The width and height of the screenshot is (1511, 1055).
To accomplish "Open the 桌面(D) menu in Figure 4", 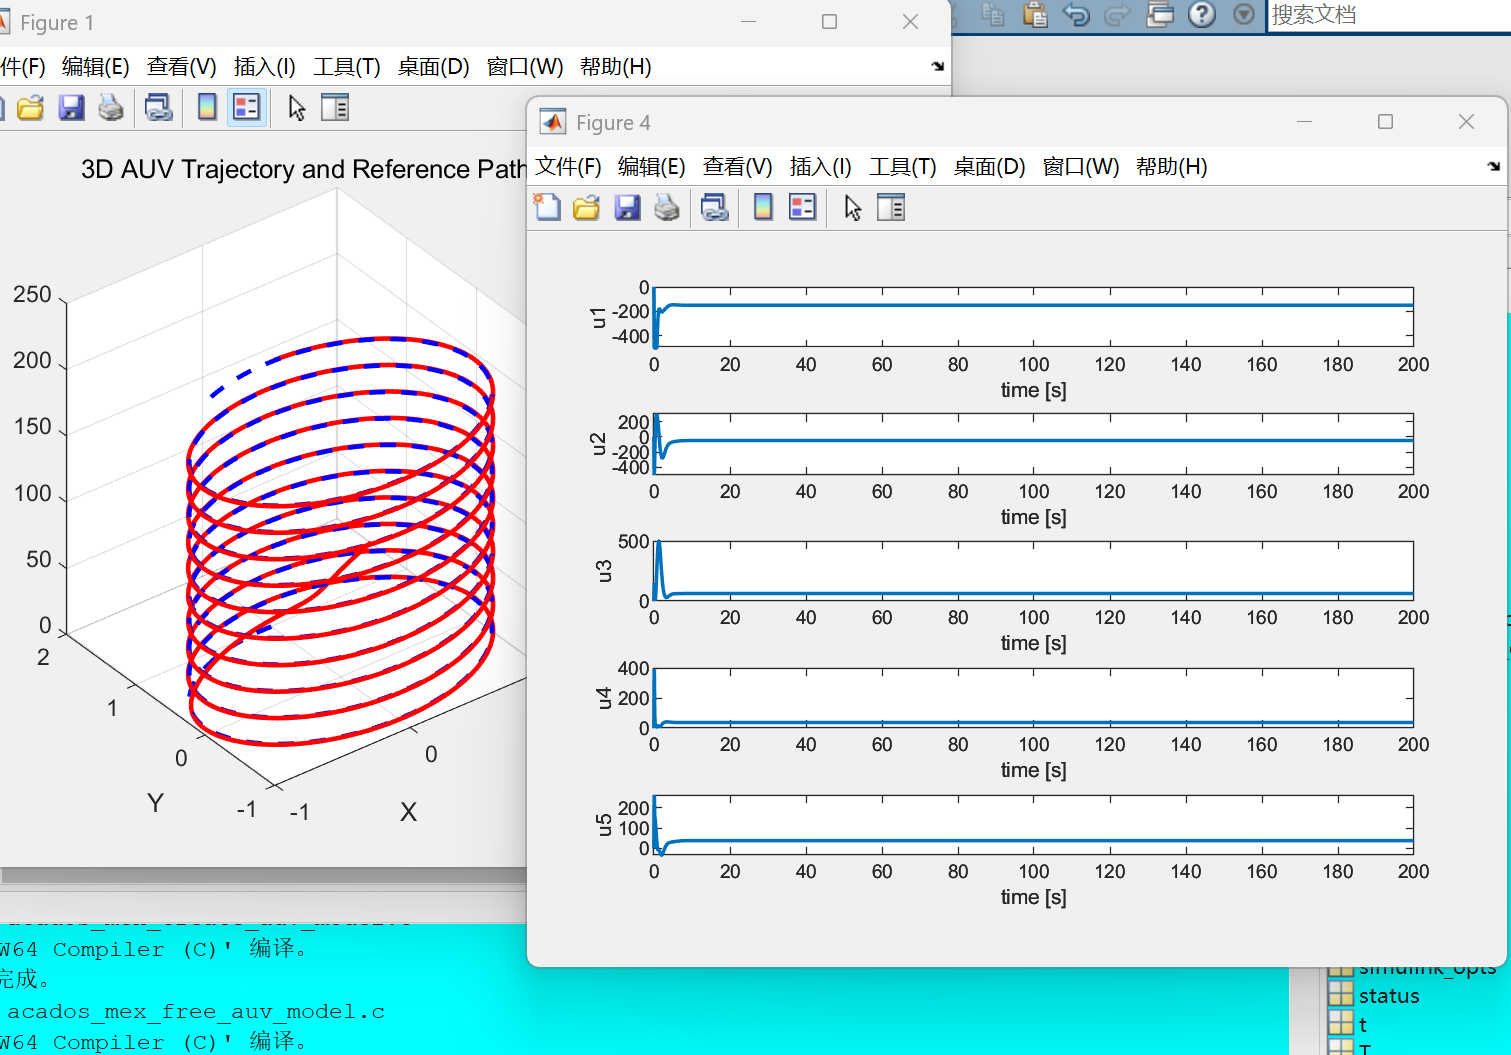I will pos(990,166).
